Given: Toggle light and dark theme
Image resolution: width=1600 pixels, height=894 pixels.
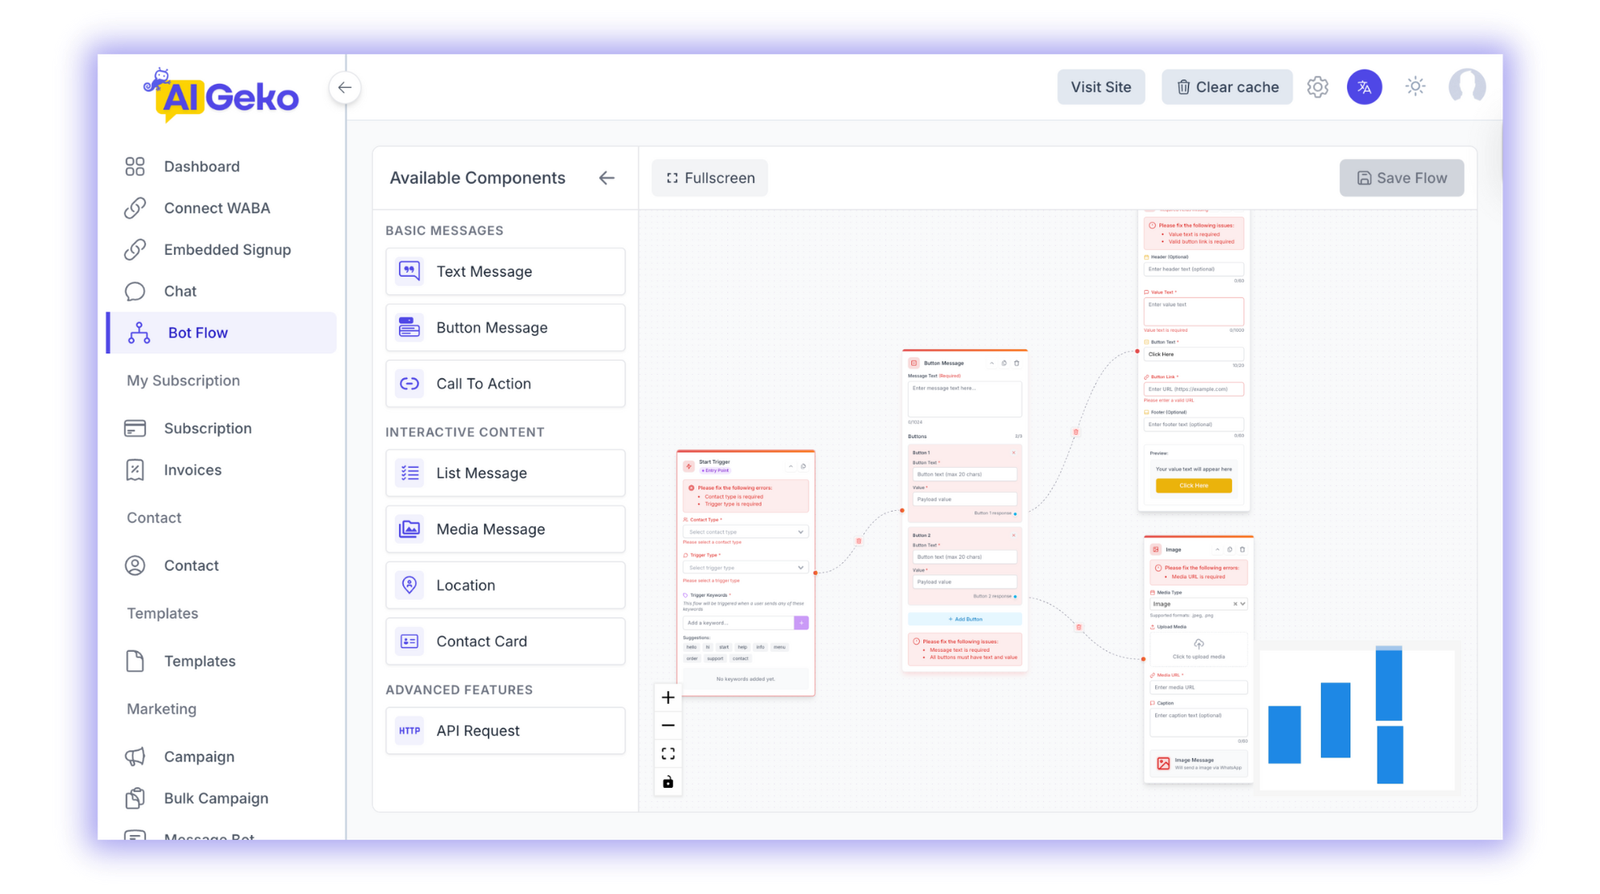Looking at the screenshot, I should click(x=1415, y=87).
